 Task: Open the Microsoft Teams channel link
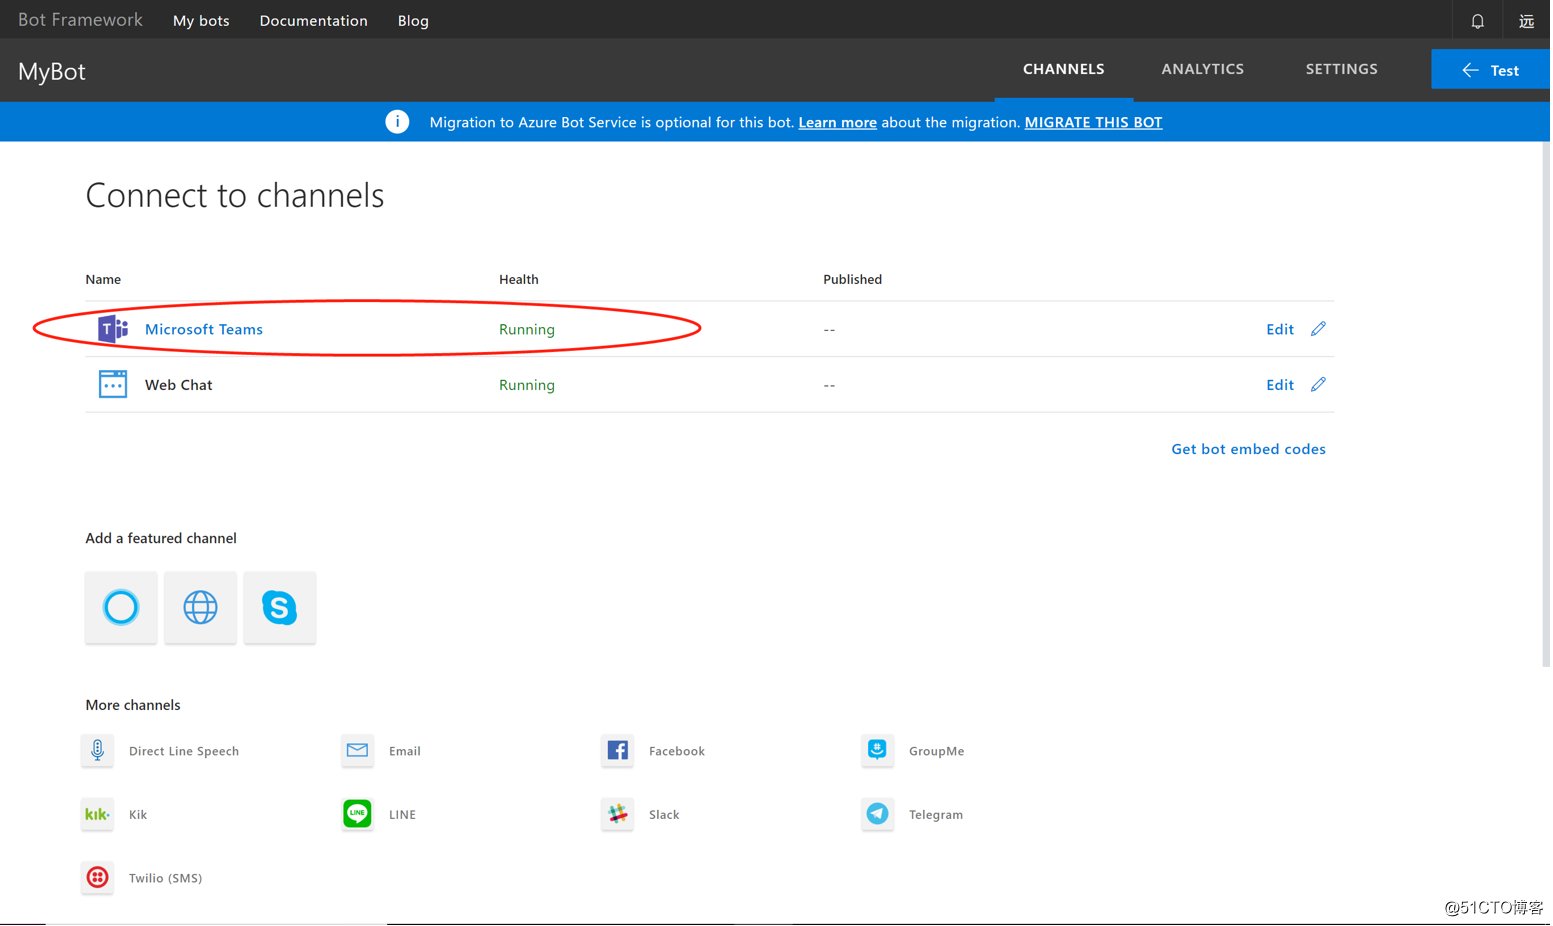tap(204, 330)
